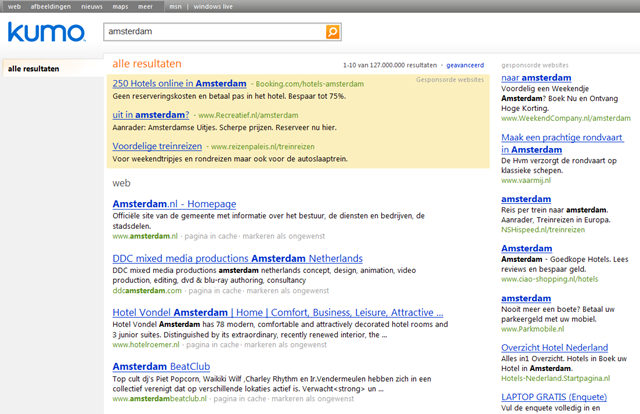The width and height of the screenshot is (640, 414).
Task: Open the web tab in top bar
Action: (x=14, y=7)
